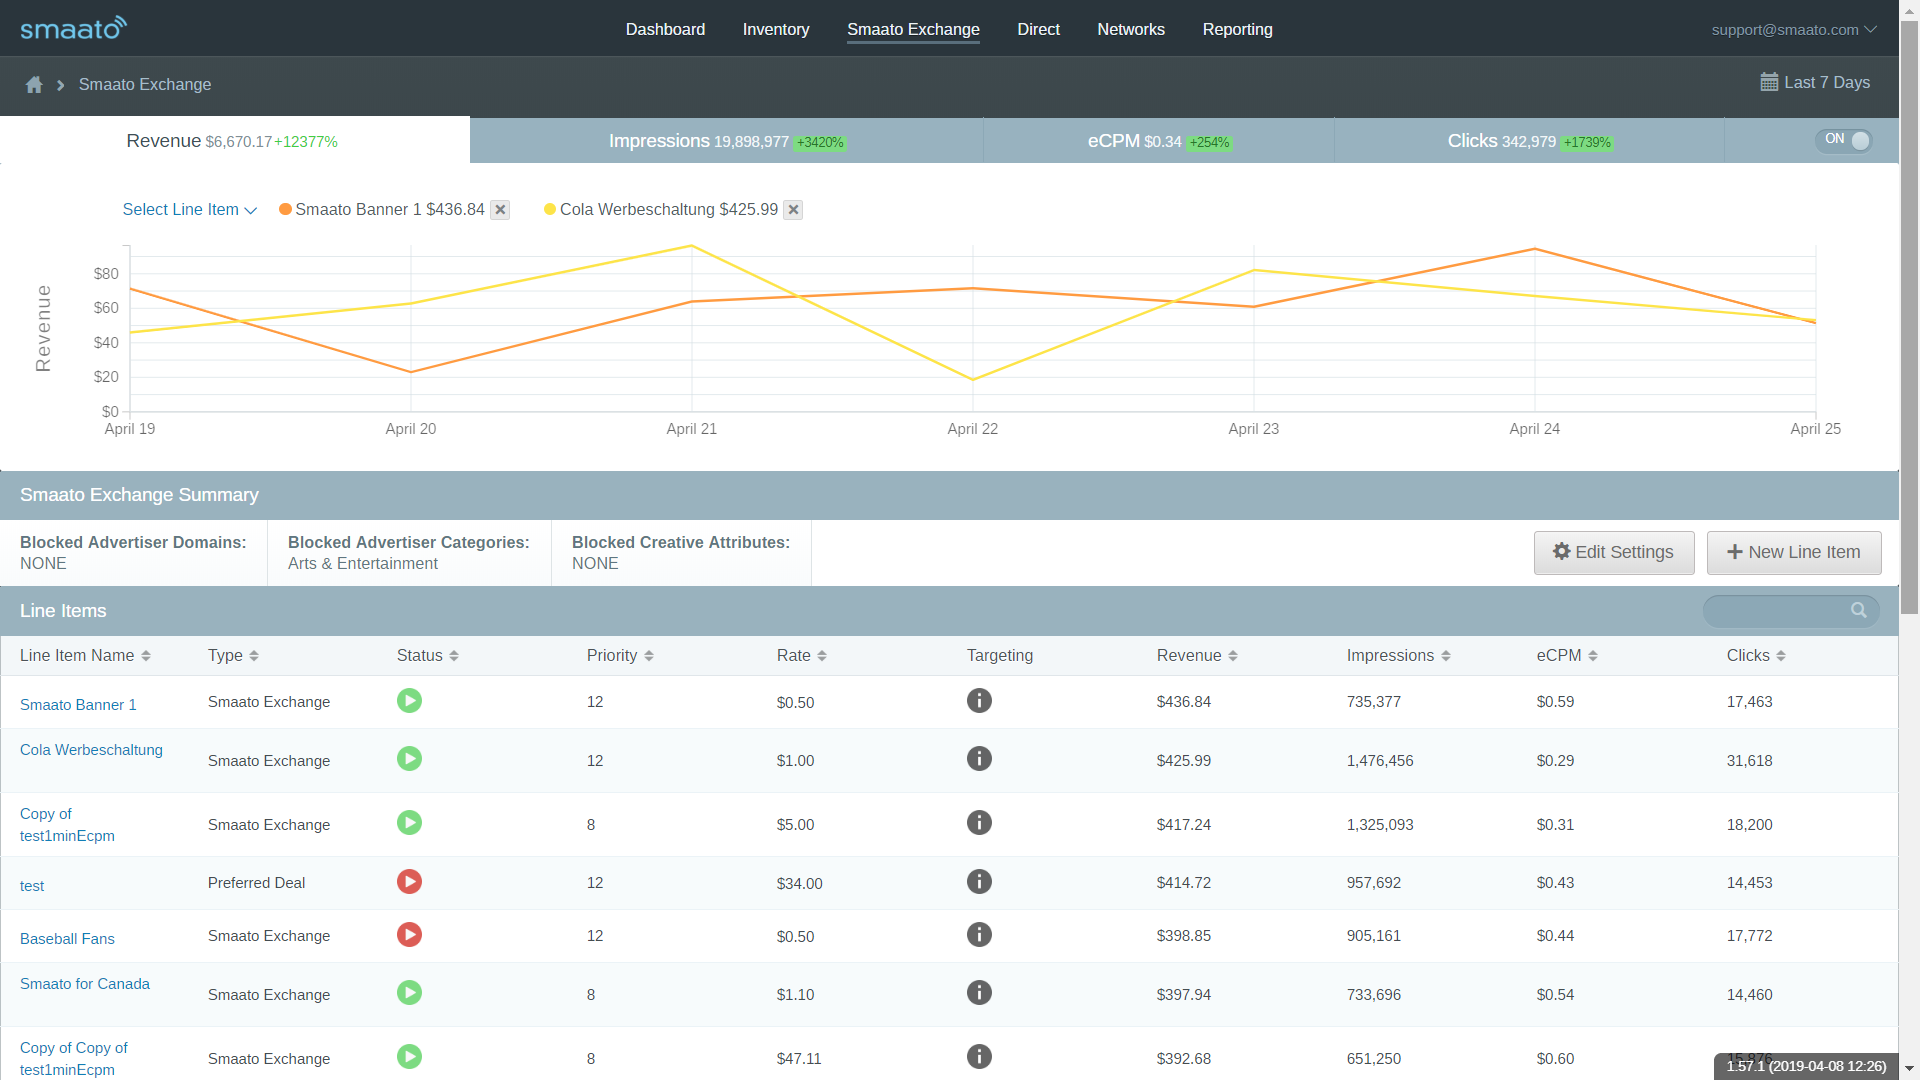Toggle status of Smaato Banner 1

[409, 700]
